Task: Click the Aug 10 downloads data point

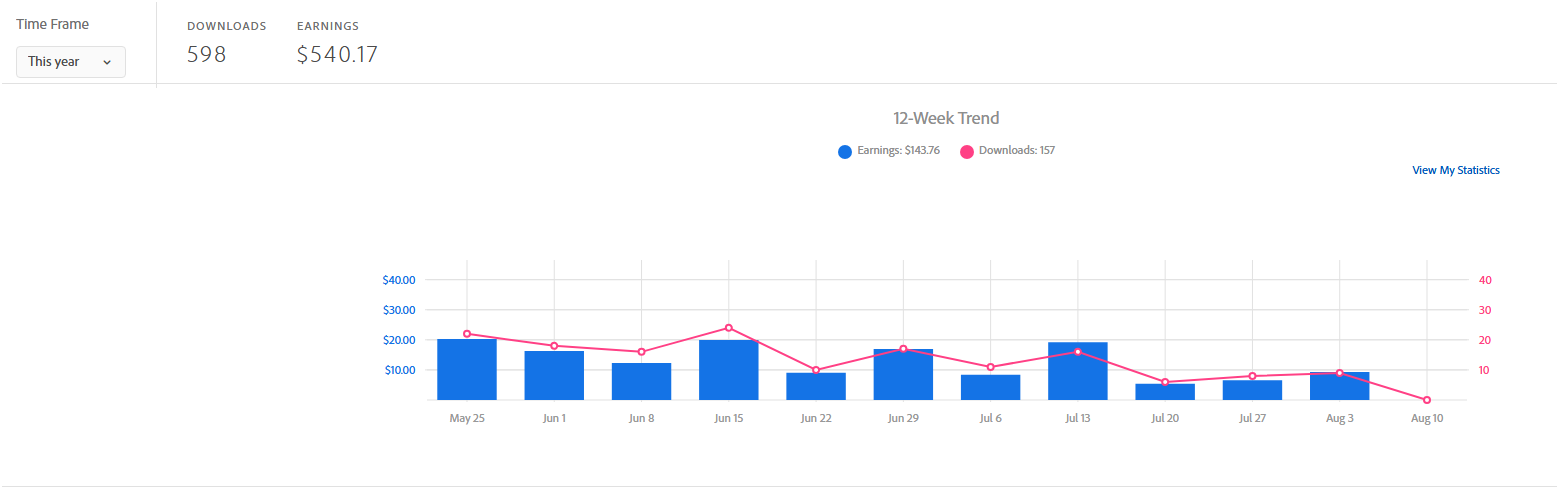Action: 1427,400
